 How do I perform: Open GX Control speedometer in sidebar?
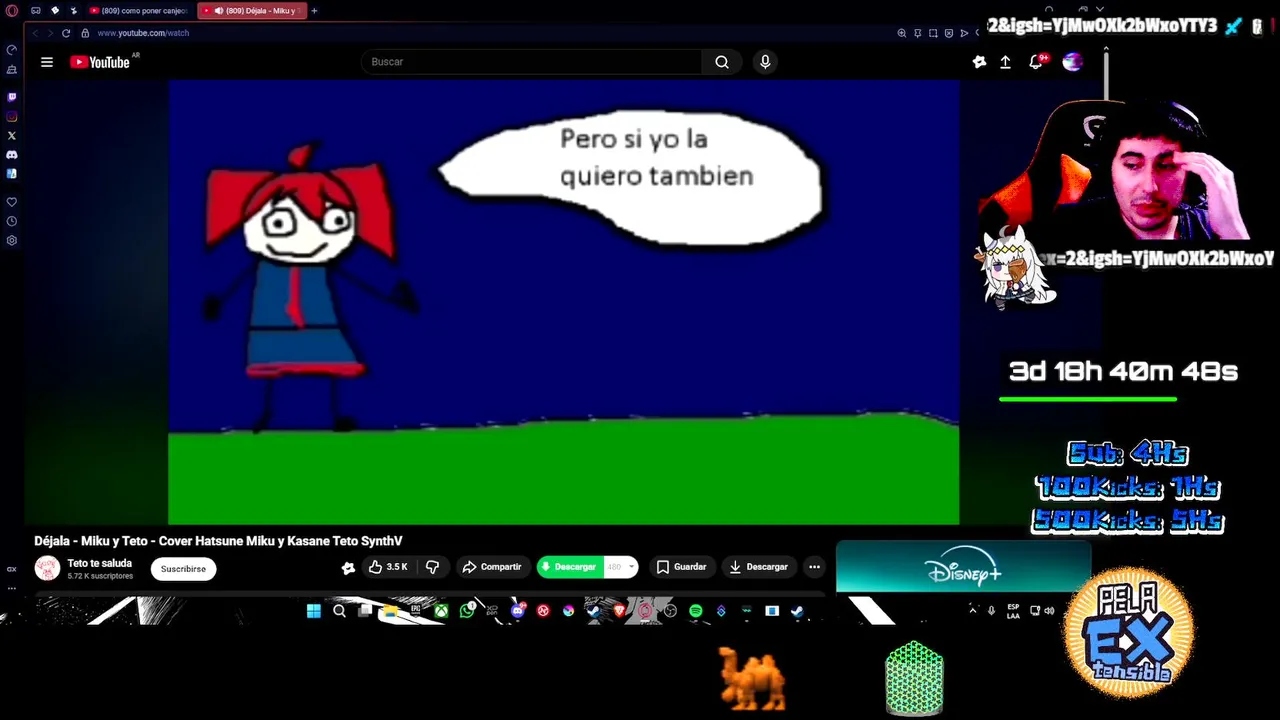[12, 50]
